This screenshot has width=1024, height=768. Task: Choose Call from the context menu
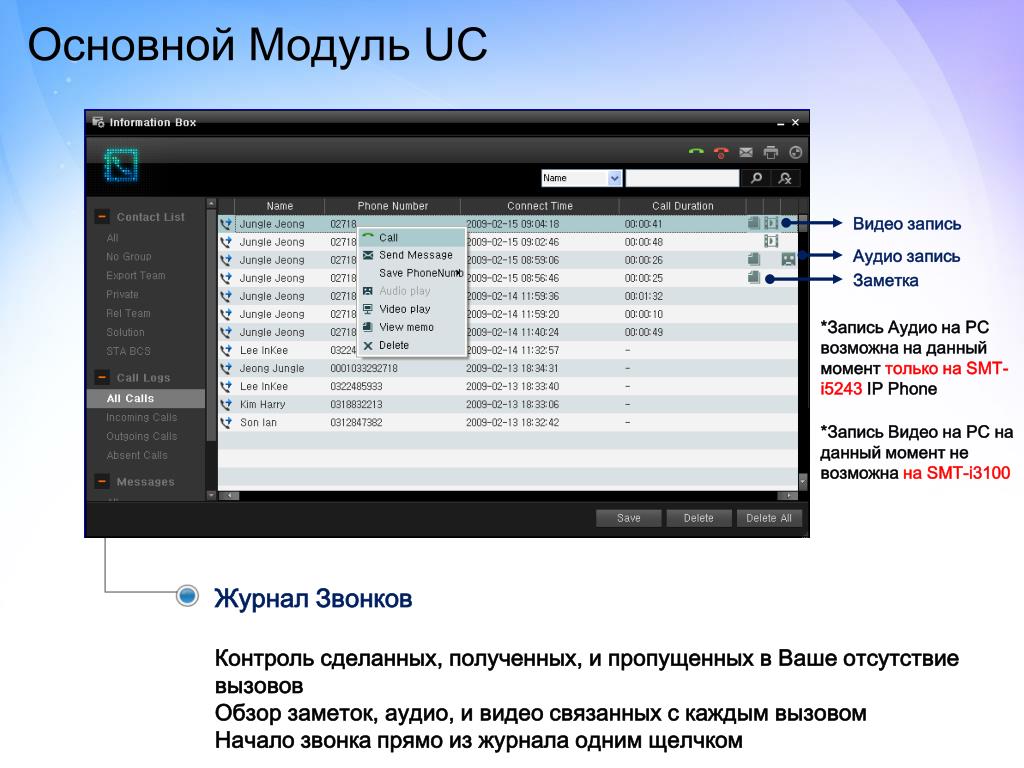[412, 238]
